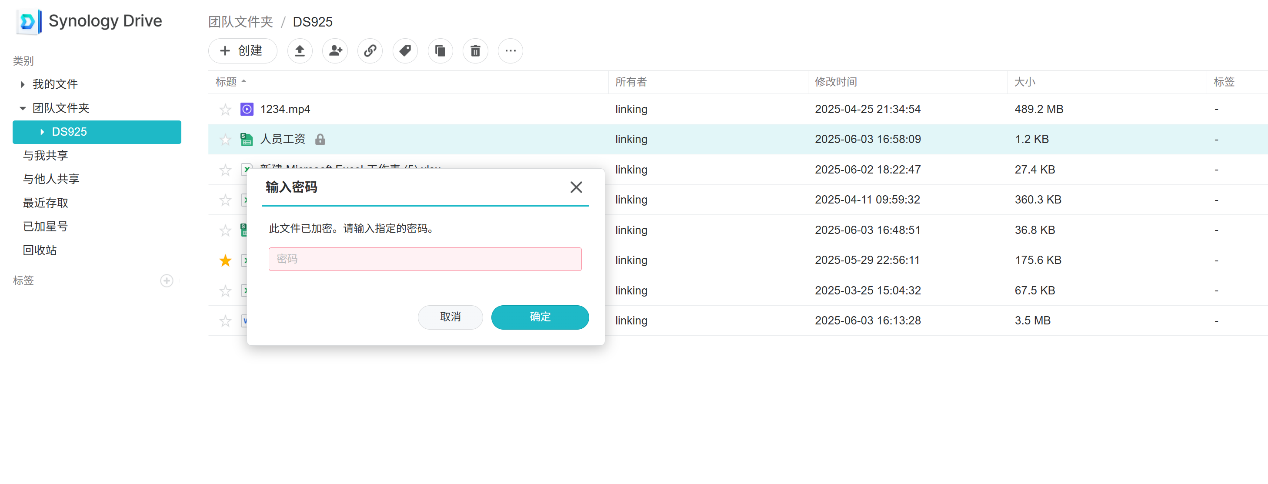Viewport: 1268px width, 484px height.
Task: Open the share-with-users icon
Action: [335, 51]
